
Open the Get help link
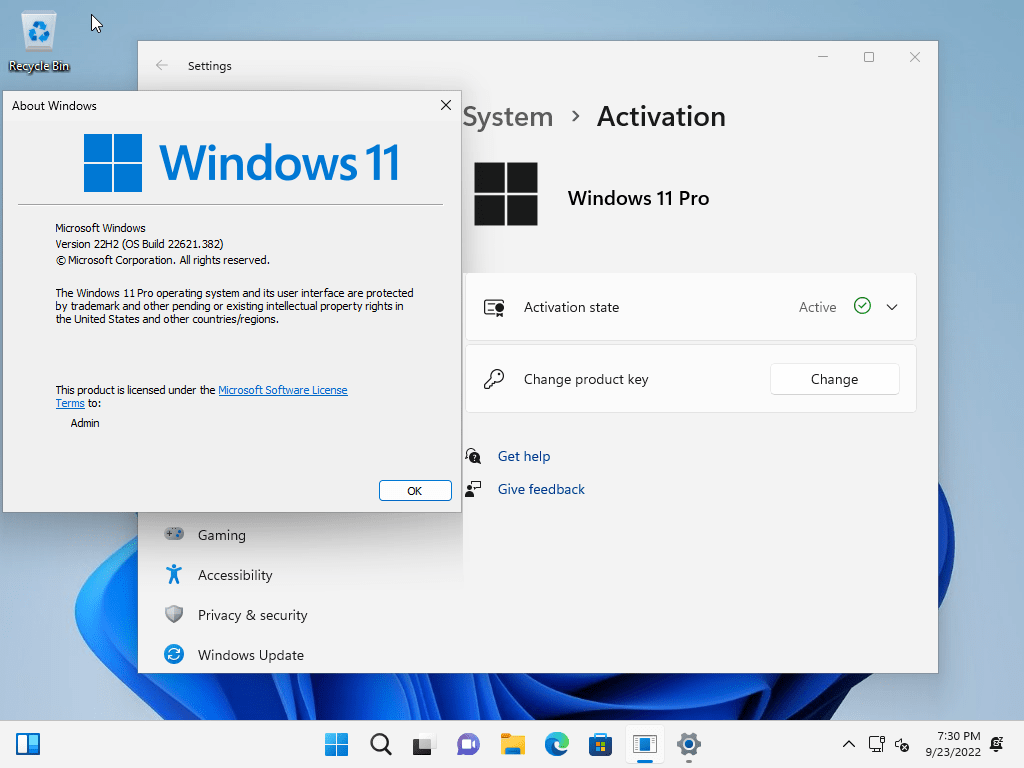[x=524, y=456]
